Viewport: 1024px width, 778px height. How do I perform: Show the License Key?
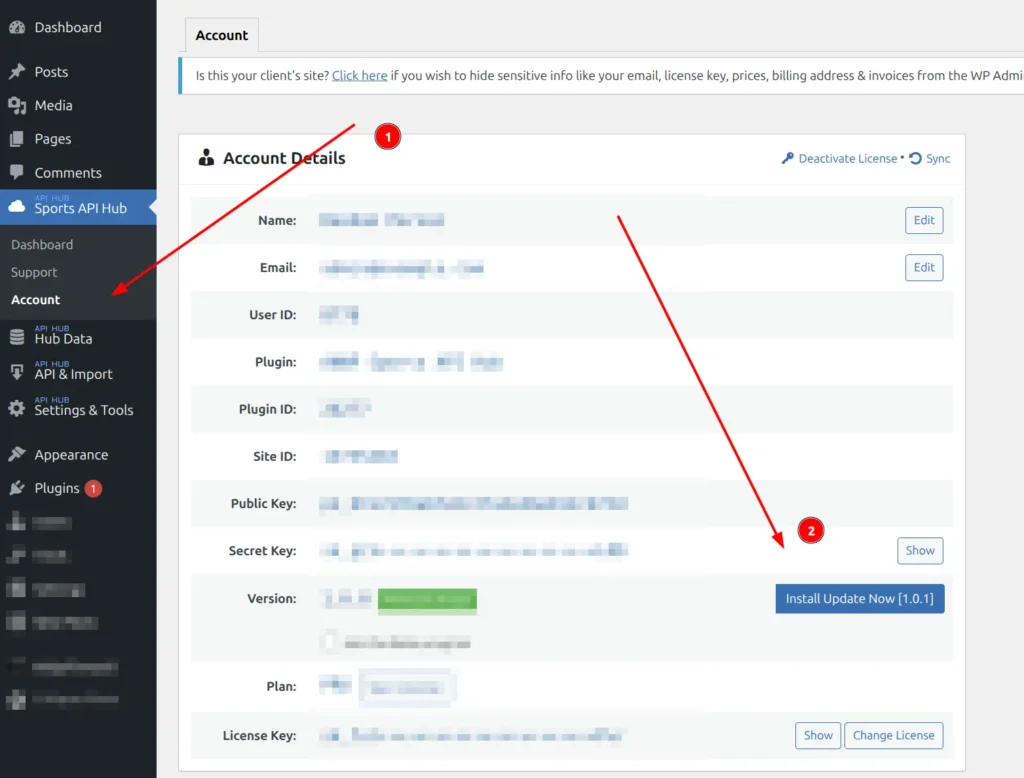818,736
